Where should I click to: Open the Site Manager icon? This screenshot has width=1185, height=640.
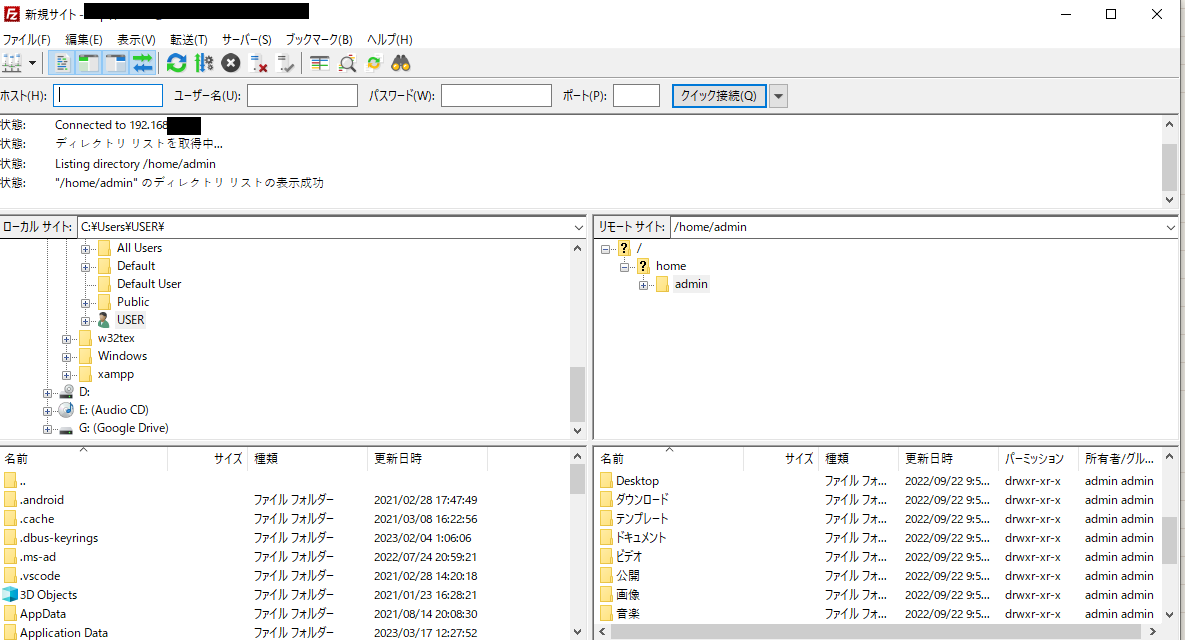[x=11, y=63]
